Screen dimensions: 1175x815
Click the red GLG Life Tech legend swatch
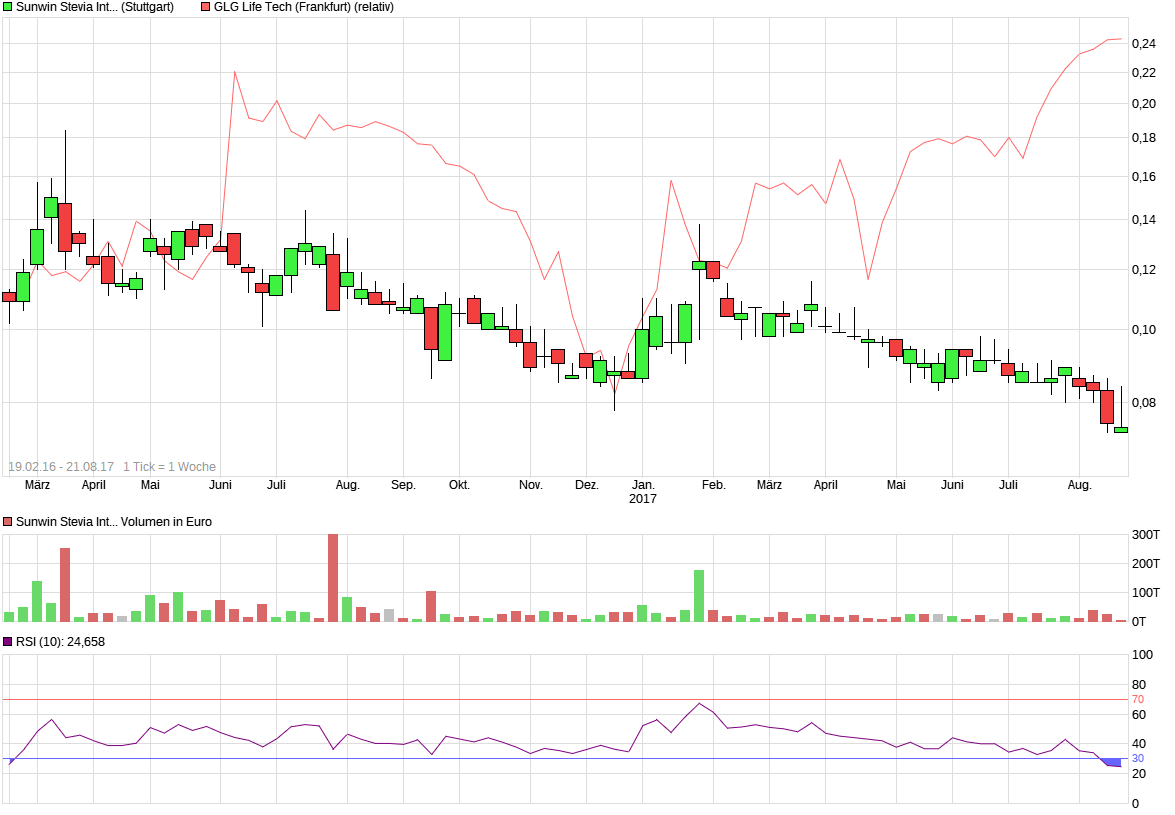[205, 7]
